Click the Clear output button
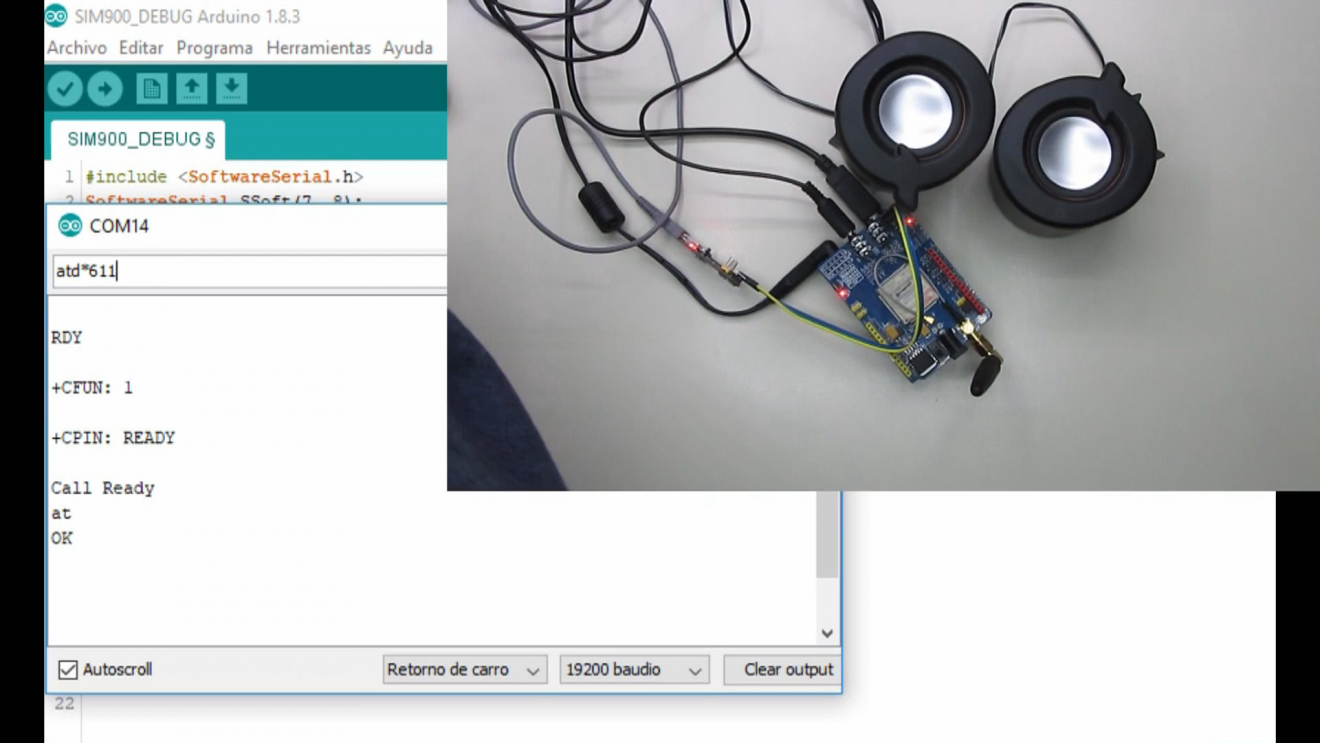Viewport: 1320px width, 743px height. [787, 670]
